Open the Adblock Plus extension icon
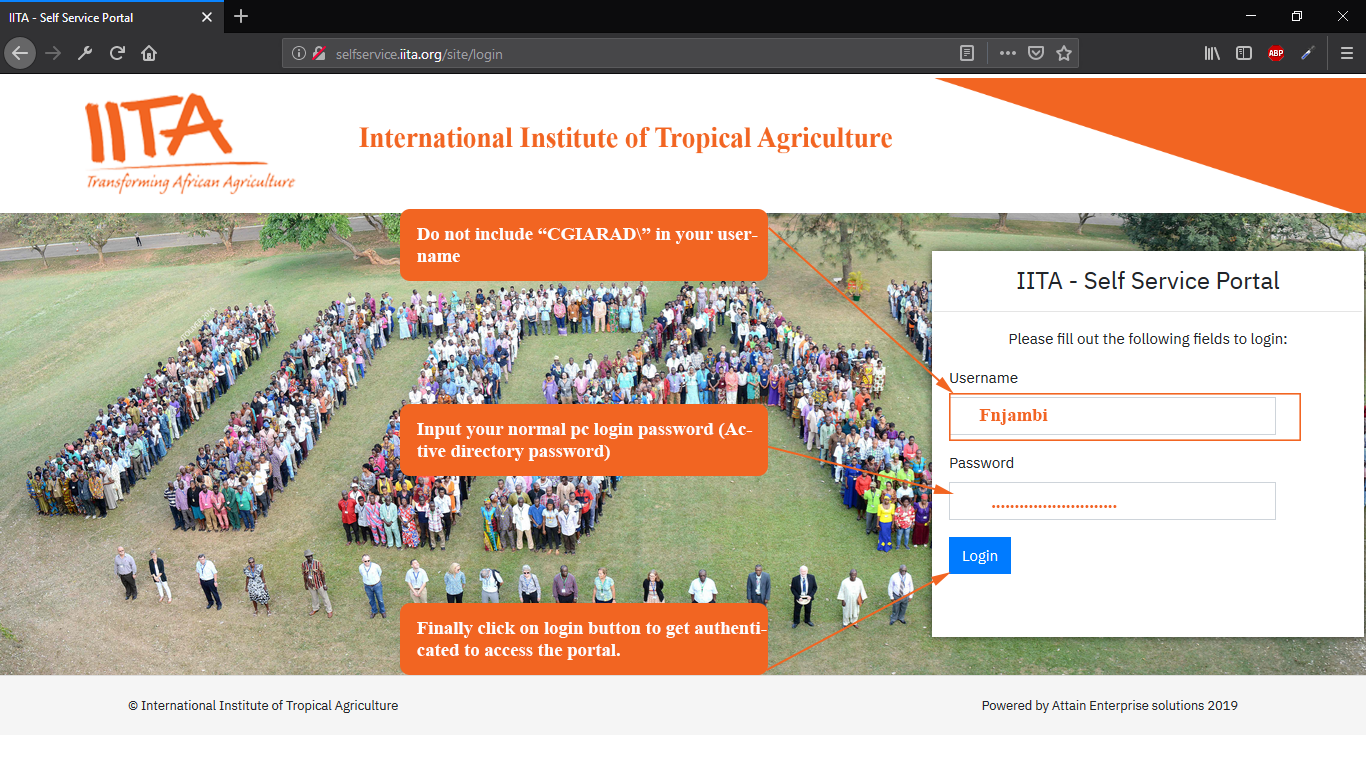Viewport: 1366px width, 764px height. 1276,54
